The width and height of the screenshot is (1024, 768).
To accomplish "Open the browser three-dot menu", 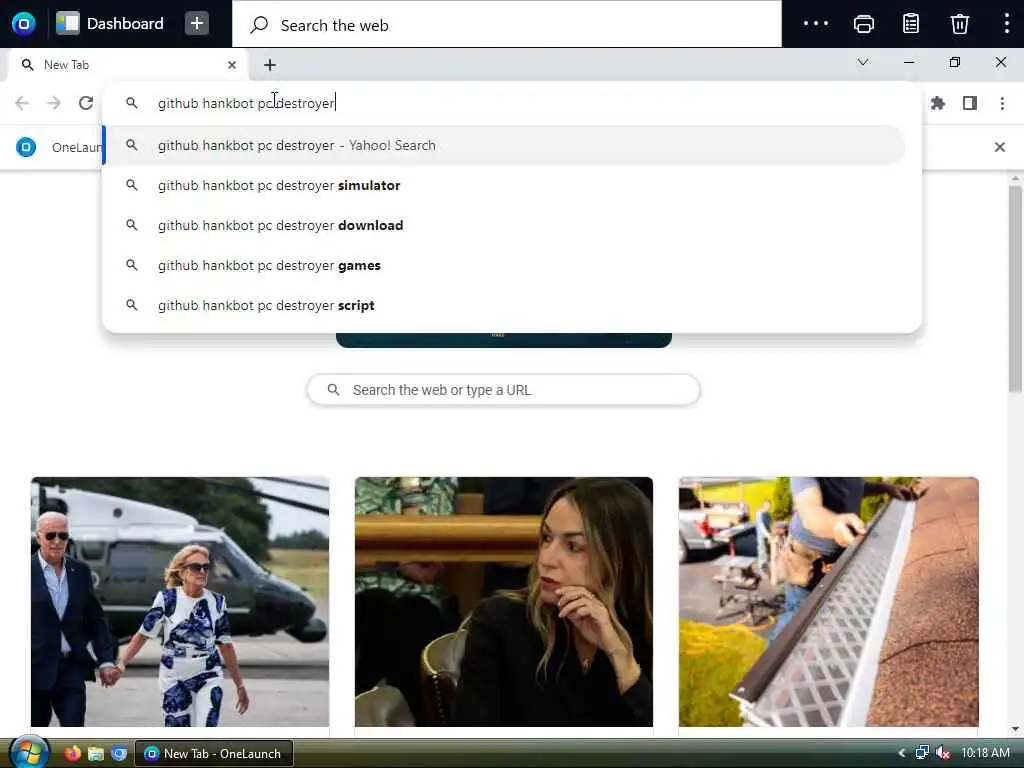I will (x=1002, y=103).
